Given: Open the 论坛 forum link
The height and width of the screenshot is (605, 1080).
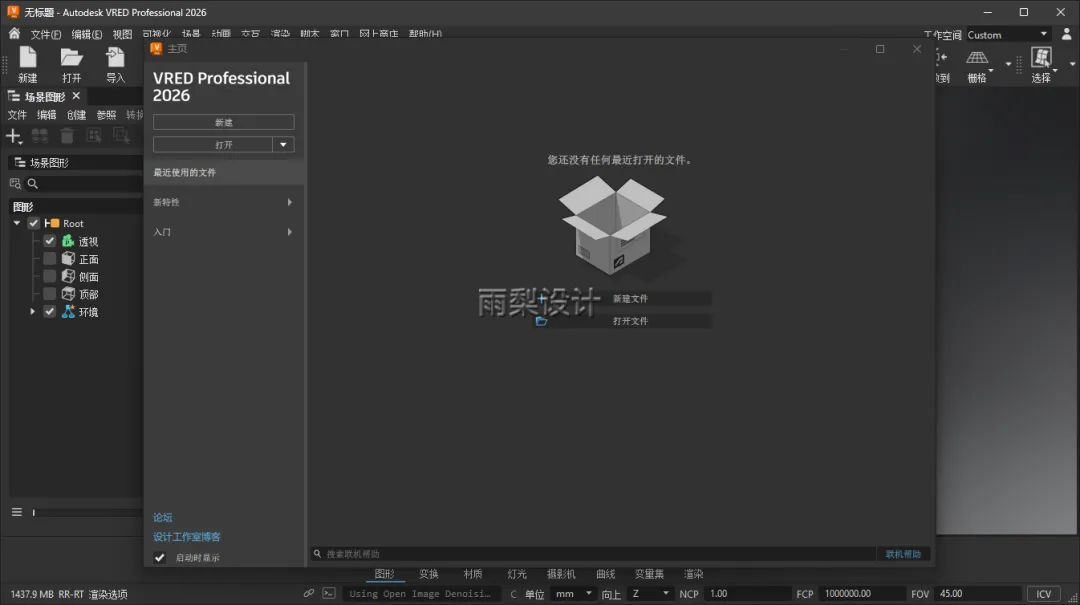Looking at the screenshot, I should point(163,517).
